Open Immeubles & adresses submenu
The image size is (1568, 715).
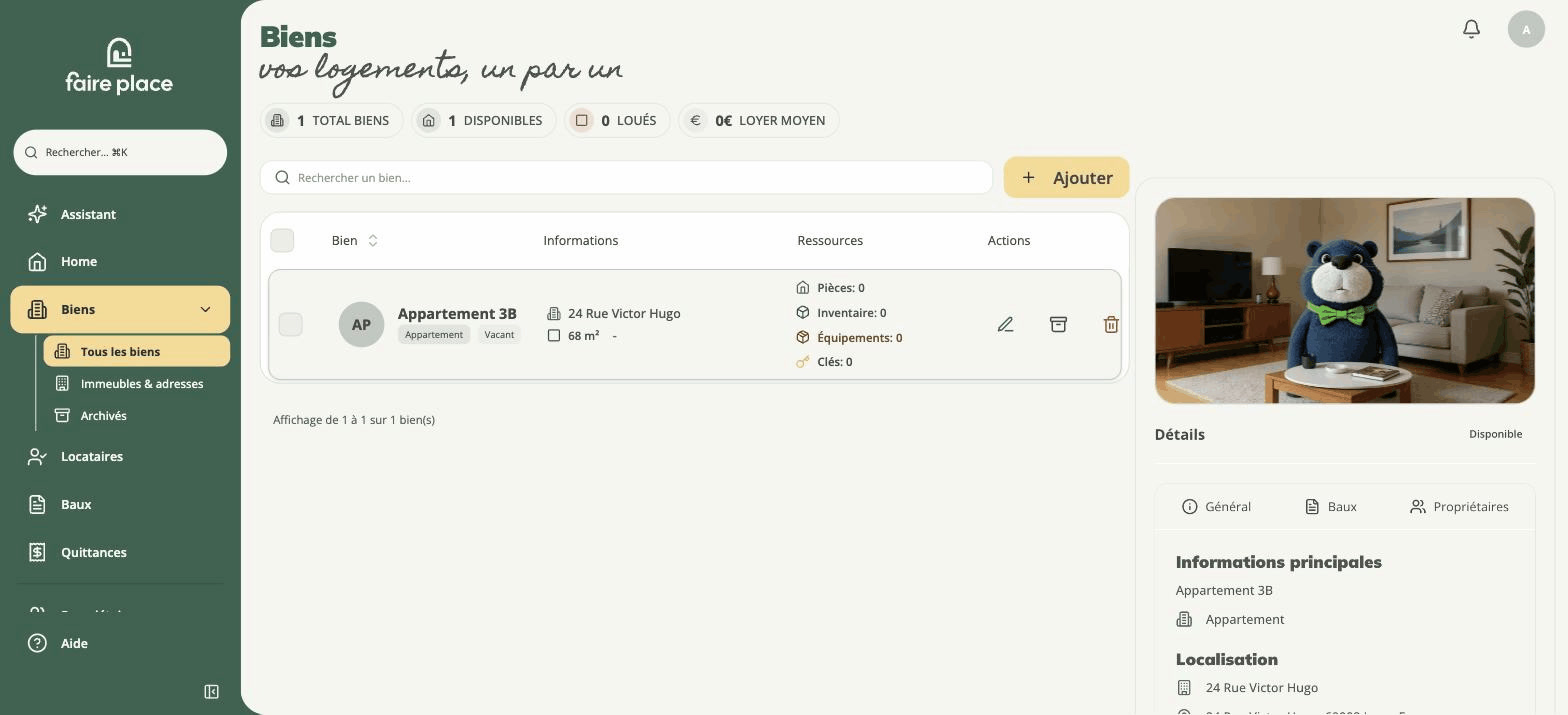pos(137,383)
